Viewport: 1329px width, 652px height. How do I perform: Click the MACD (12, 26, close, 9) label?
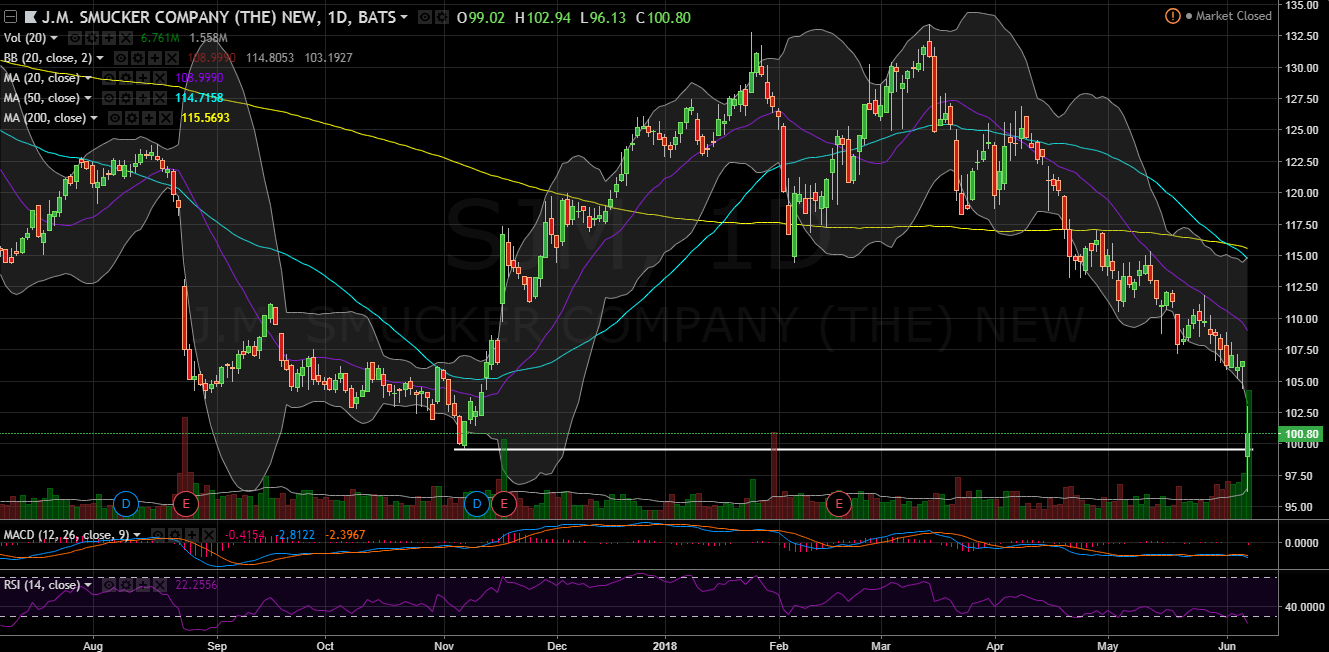click(x=60, y=535)
